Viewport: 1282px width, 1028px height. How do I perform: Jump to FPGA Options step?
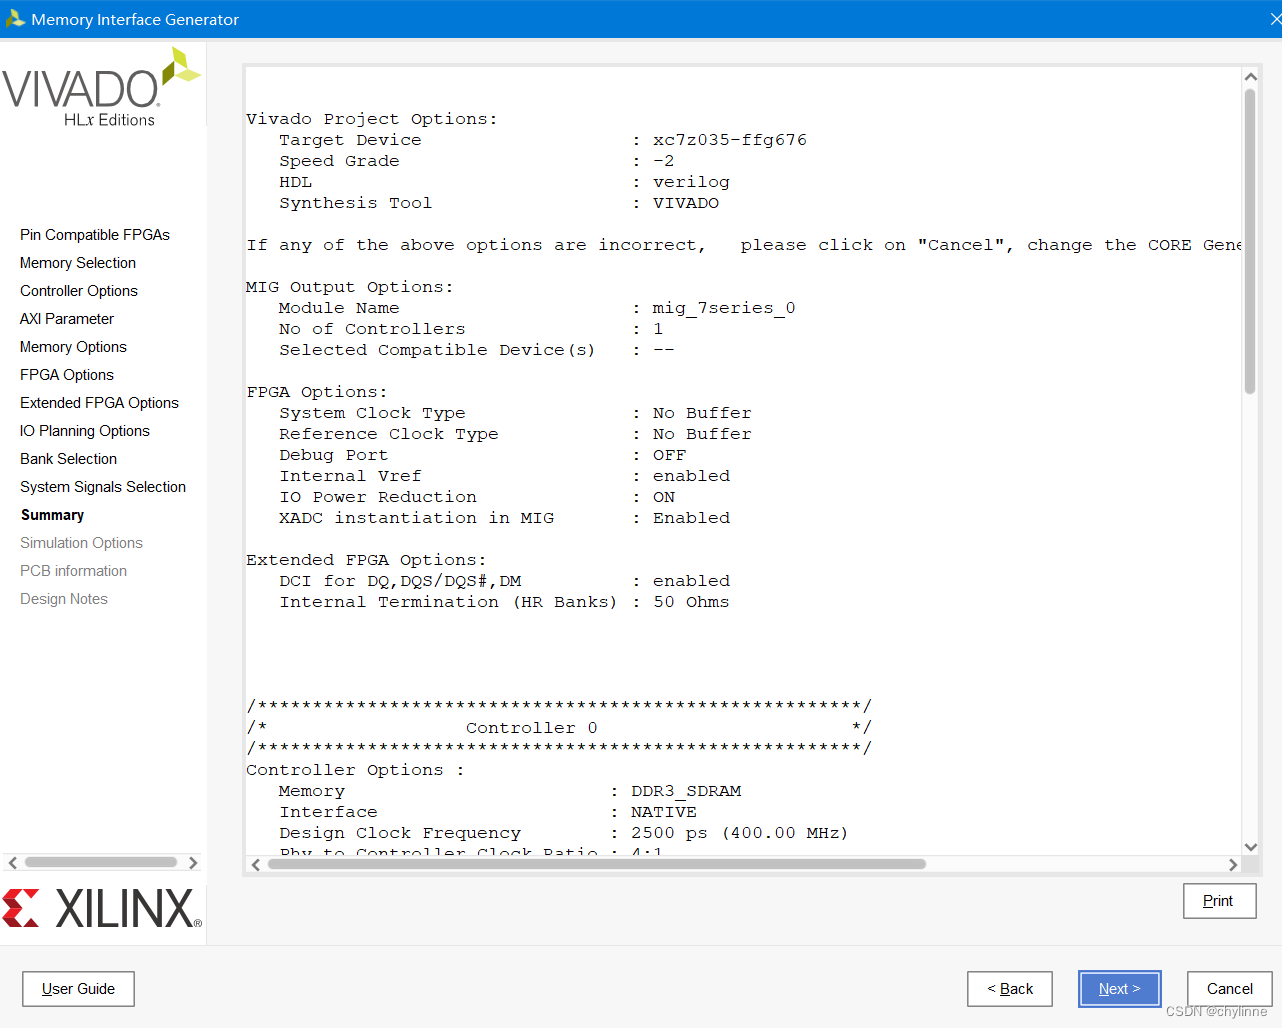tap(67, 375)
